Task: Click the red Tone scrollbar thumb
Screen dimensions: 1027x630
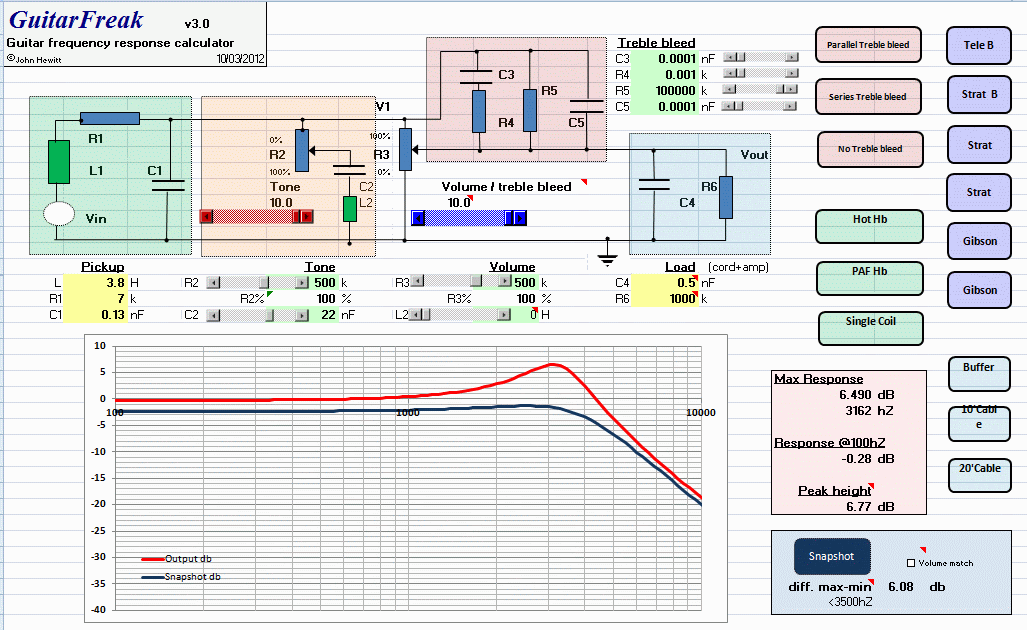Action: [x=296, y=216]
